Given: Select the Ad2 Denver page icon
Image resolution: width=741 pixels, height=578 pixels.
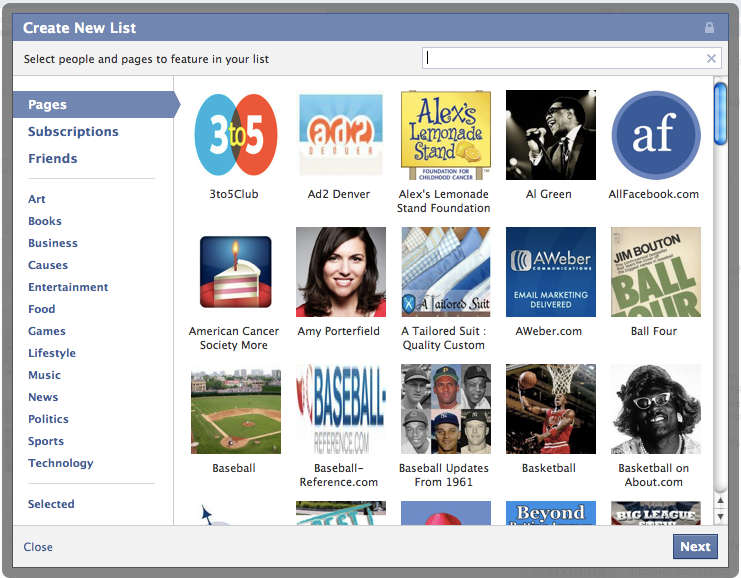Looking at the screenshot, I should [341, 135].
